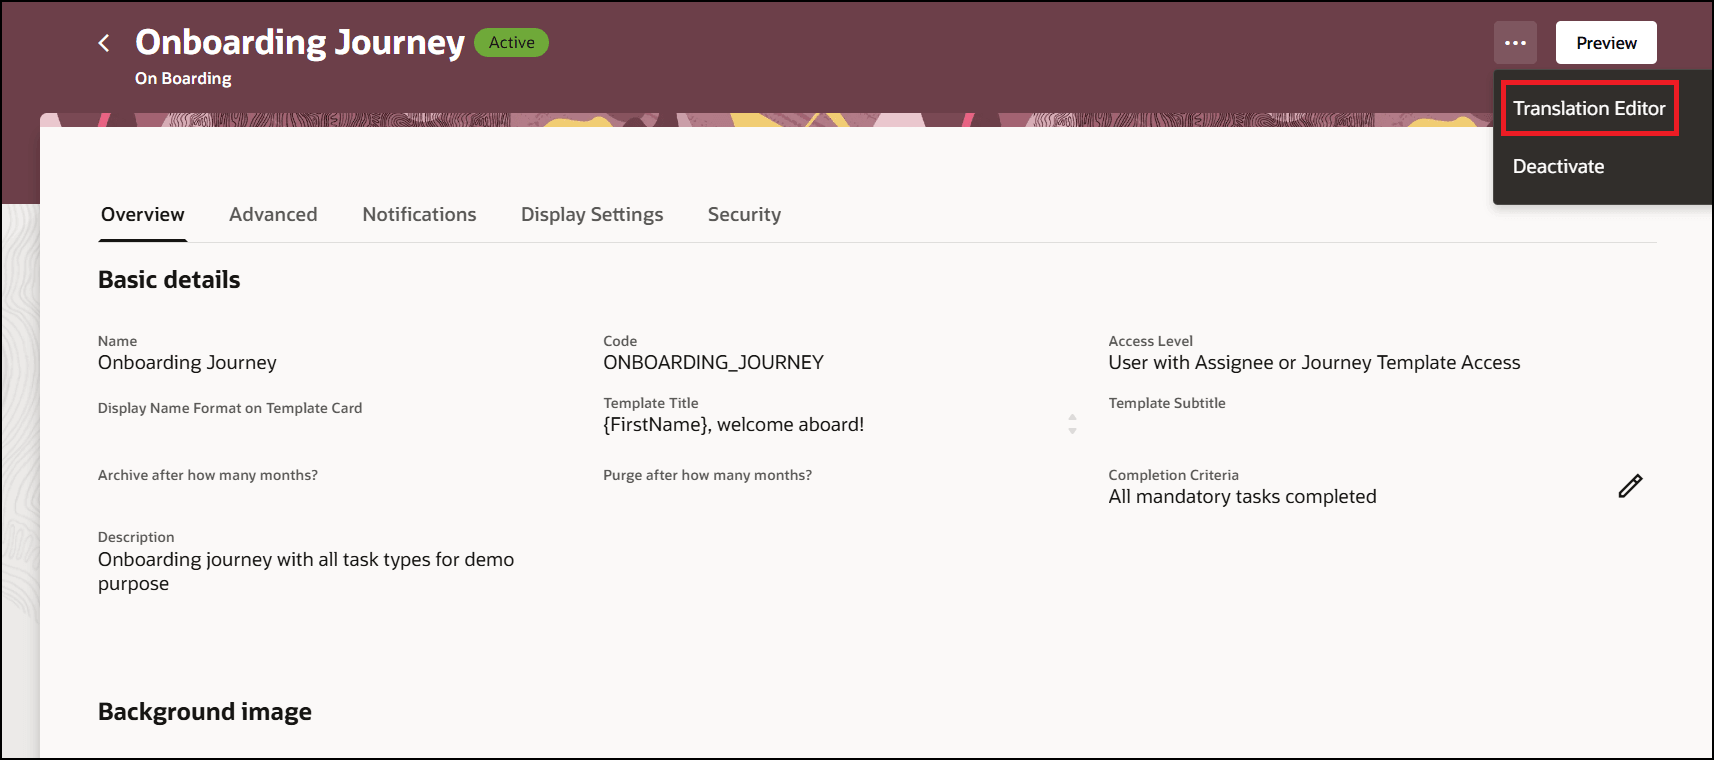This screenshot has width=1714, height=760.
Task: Click the Purge after how many months label
Action: [x=707, y=475]
